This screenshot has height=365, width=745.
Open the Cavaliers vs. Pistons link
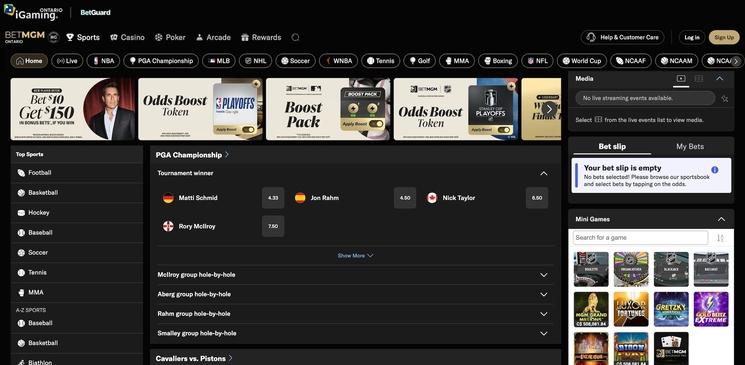194,358
